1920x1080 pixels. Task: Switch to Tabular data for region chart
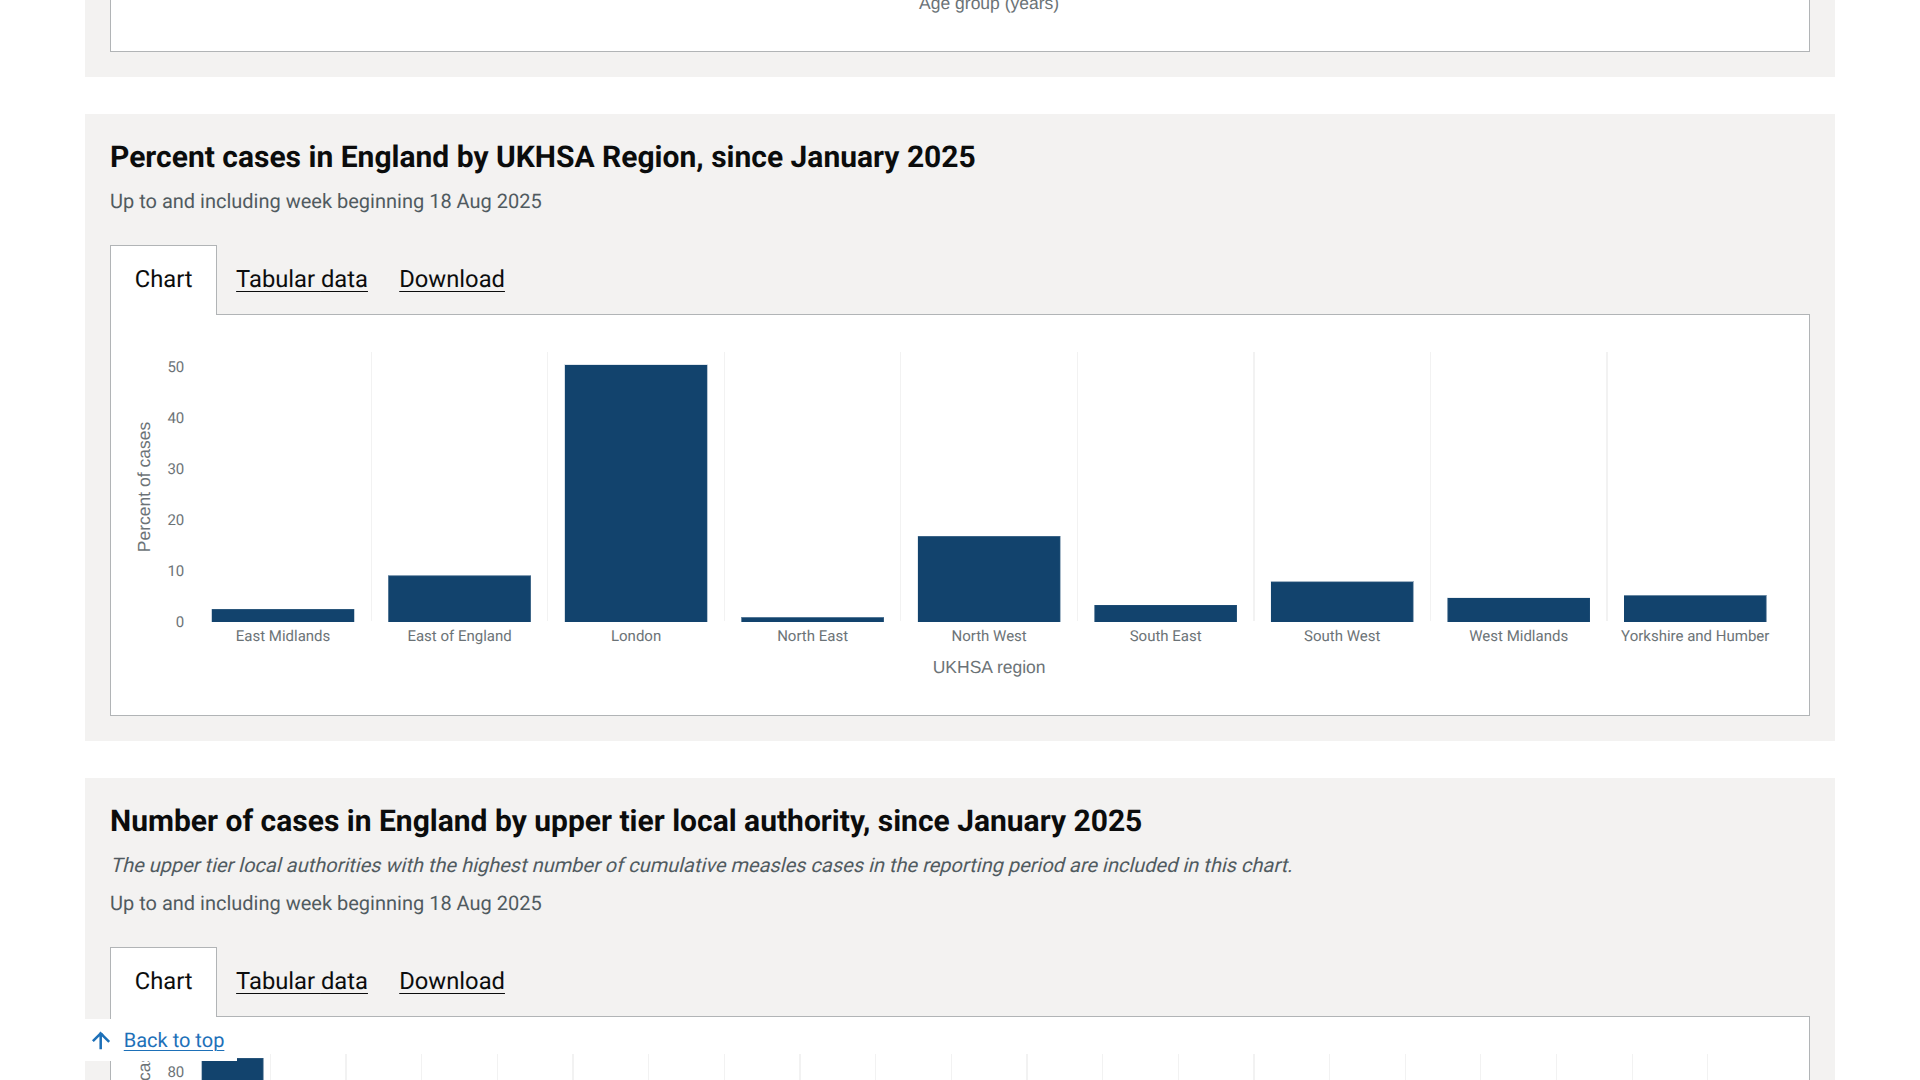click(301, 279)
